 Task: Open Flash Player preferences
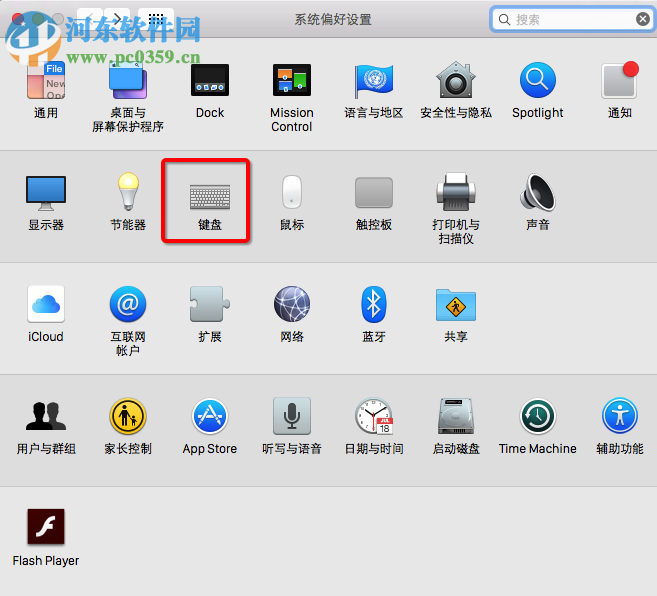[x=46, y=527]
